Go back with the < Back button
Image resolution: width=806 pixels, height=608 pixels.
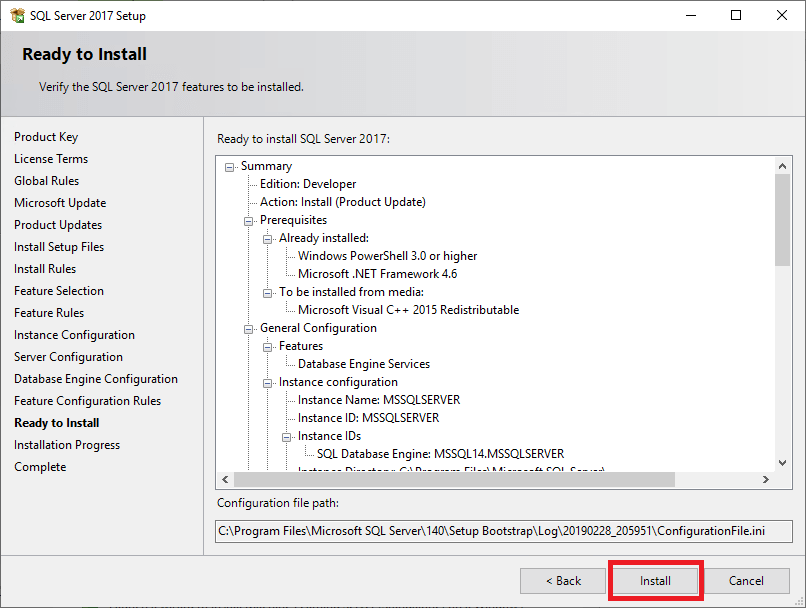563,581
